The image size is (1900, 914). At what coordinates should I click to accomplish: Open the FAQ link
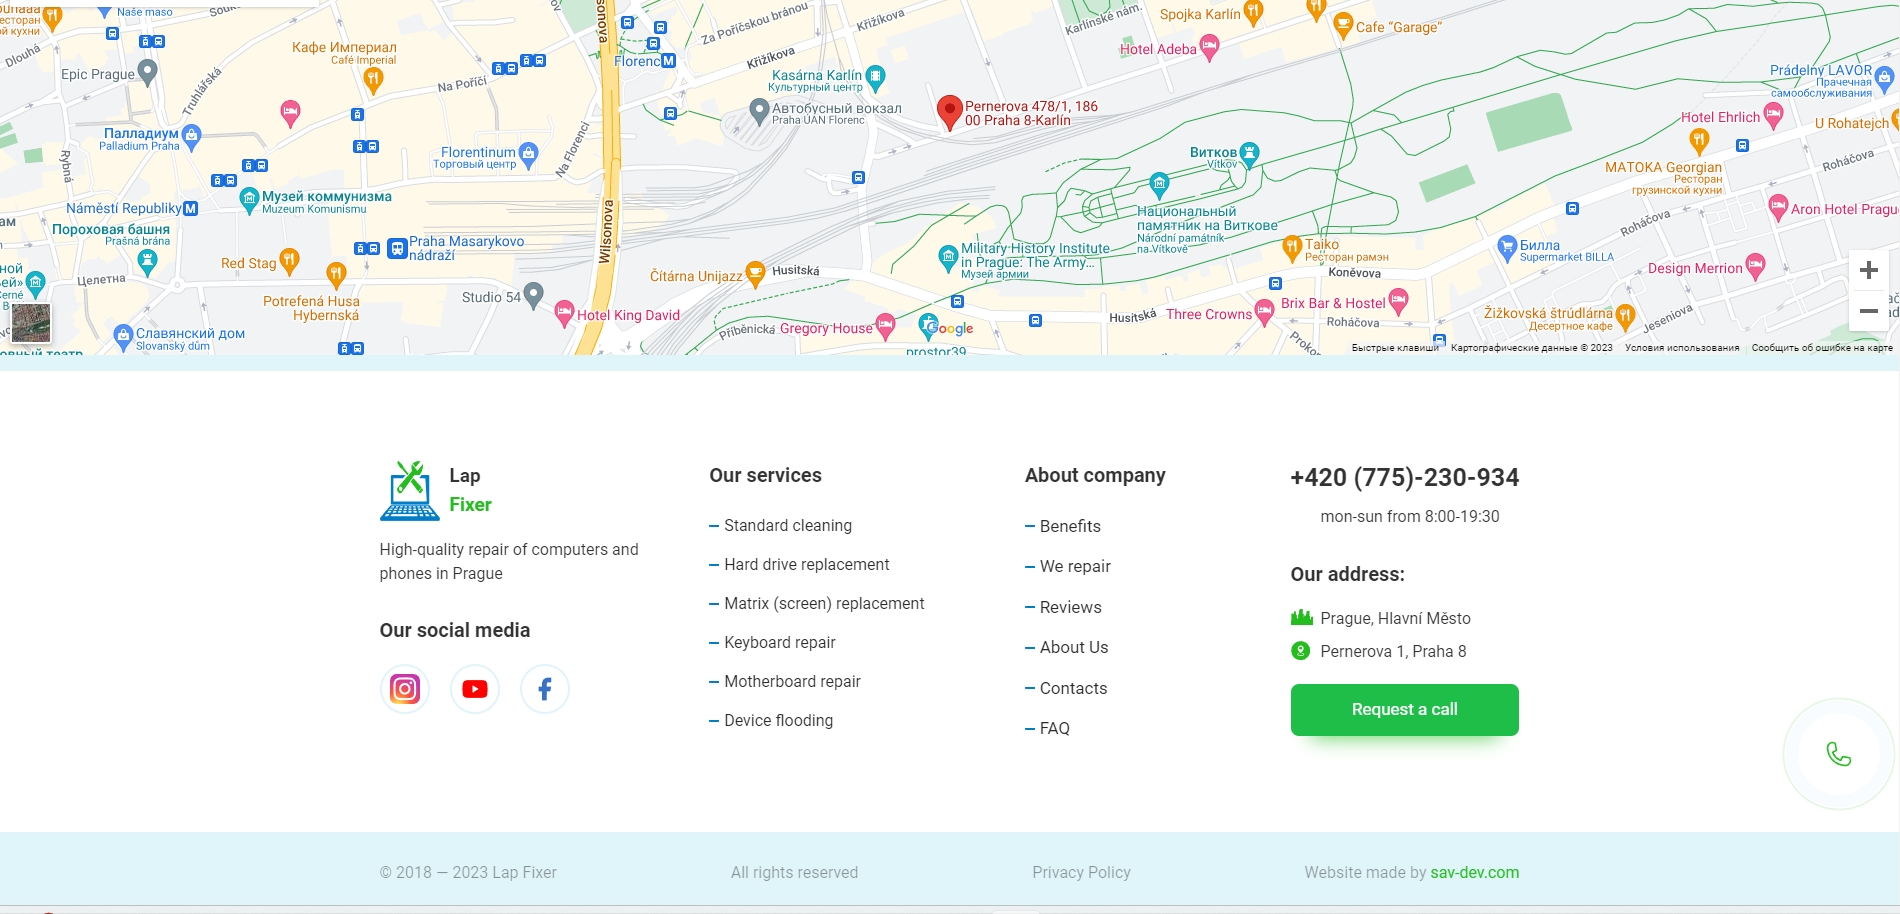1054,729
